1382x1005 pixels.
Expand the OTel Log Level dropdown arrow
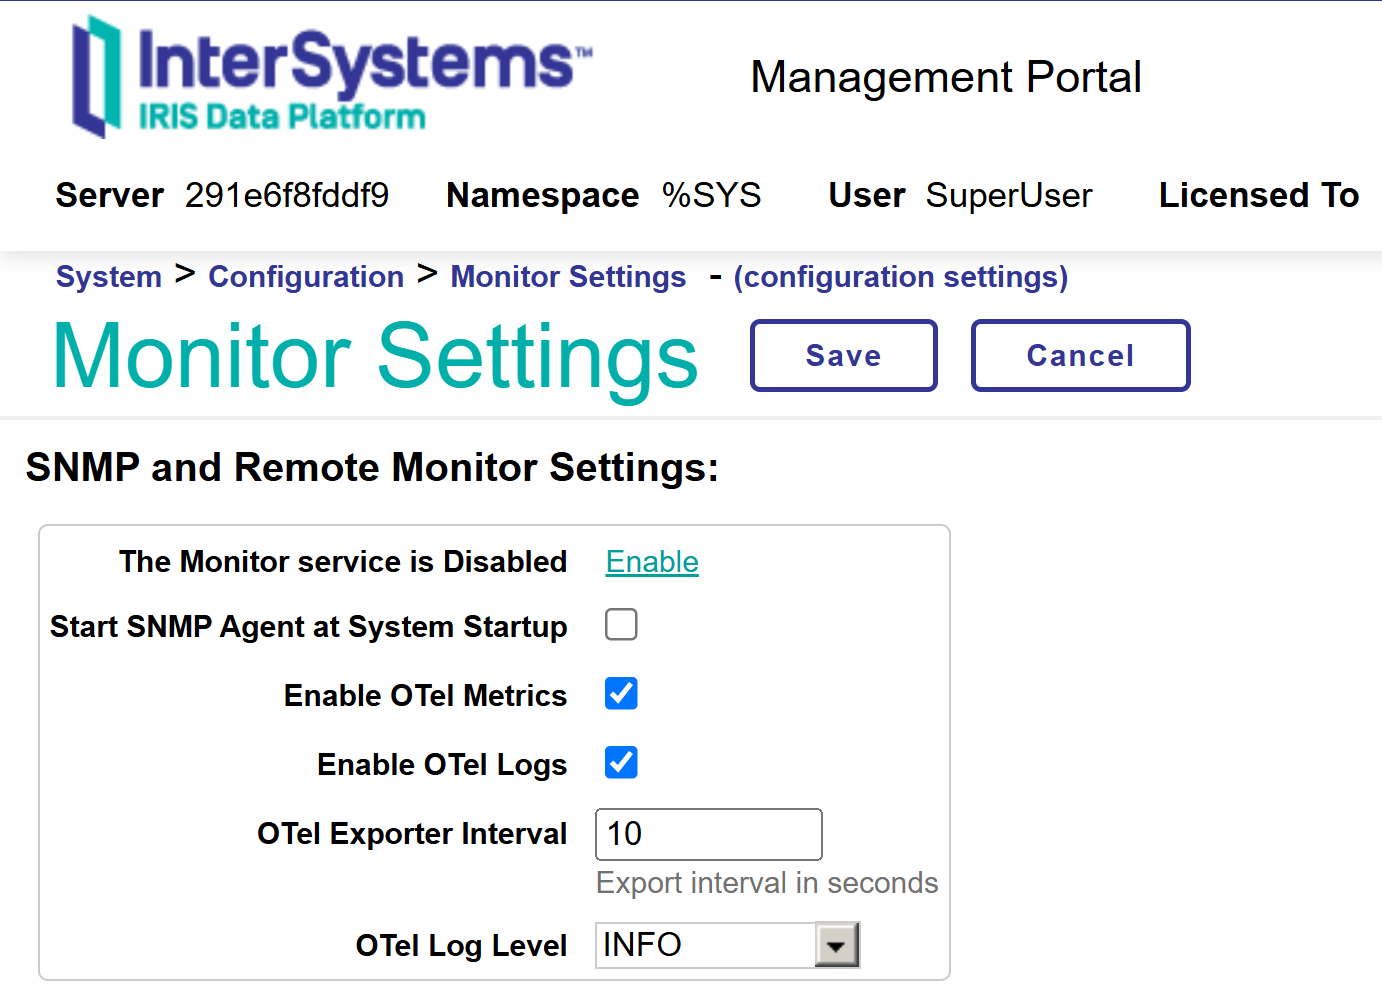tap(837, 945)
